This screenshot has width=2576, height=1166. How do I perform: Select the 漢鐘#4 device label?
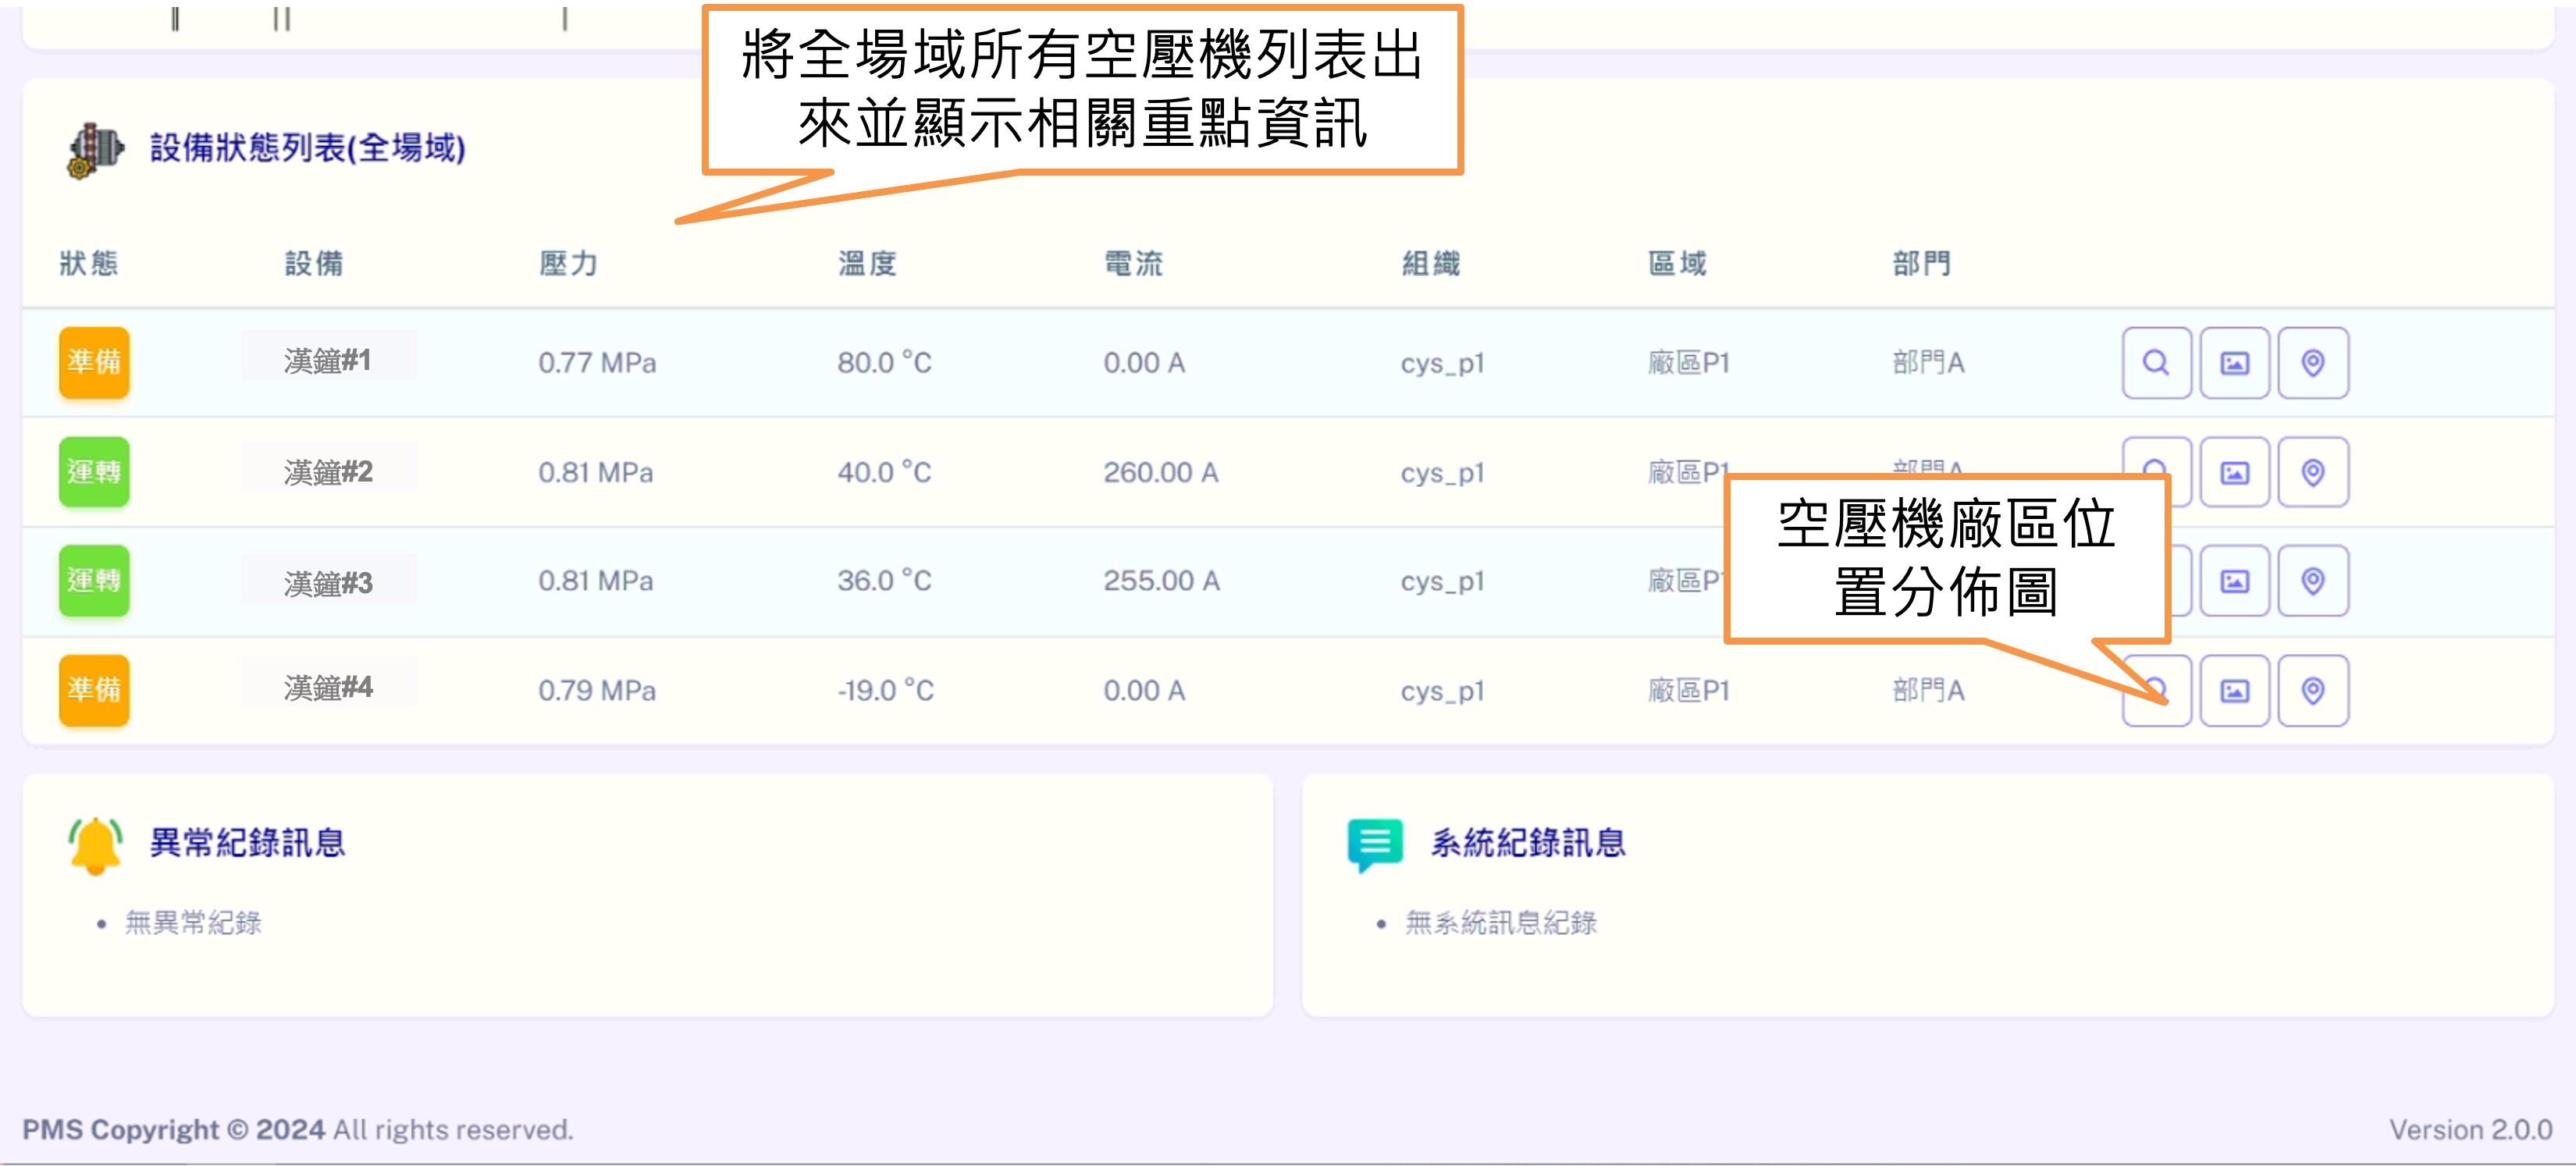(x=328, y=687)
